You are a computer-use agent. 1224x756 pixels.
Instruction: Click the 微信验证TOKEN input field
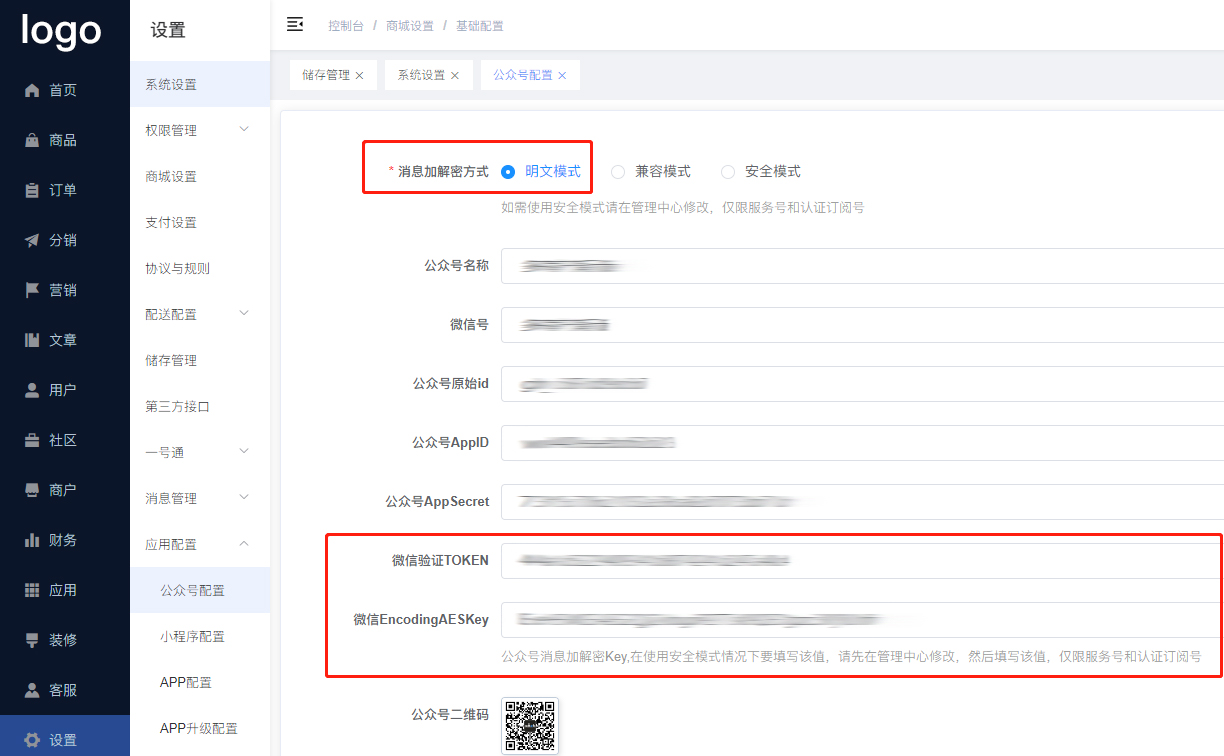coord(860,561)
